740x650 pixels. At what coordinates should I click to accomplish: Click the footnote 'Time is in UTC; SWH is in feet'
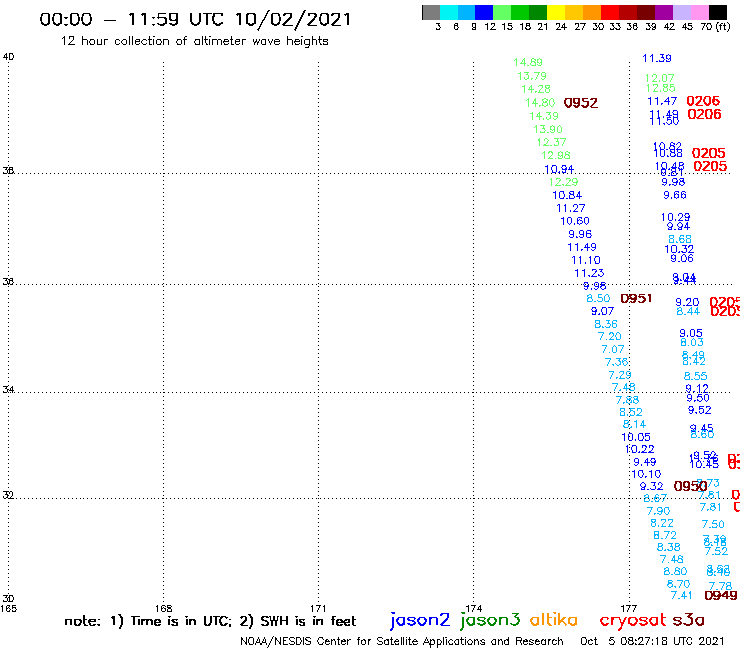pos(210,621)
